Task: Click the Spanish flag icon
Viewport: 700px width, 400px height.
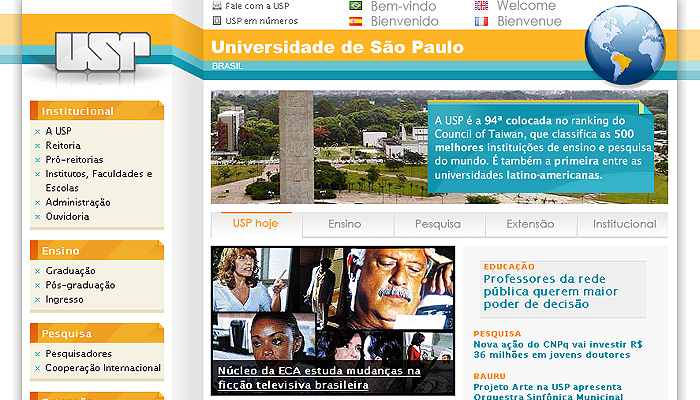Action: (x=355, y=21)
